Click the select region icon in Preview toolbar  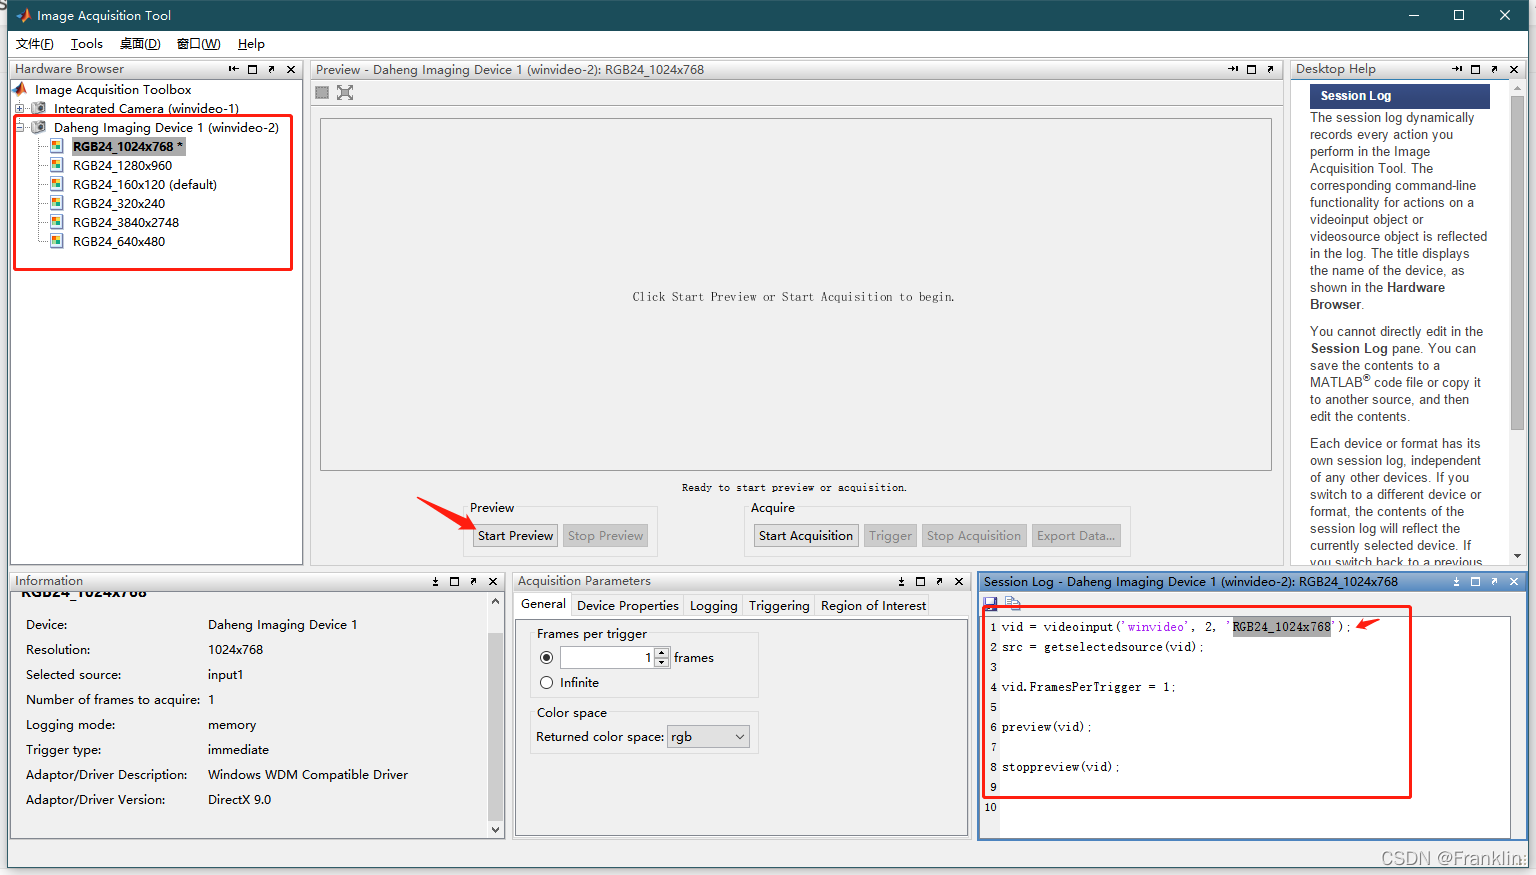(x=322, y=92)
